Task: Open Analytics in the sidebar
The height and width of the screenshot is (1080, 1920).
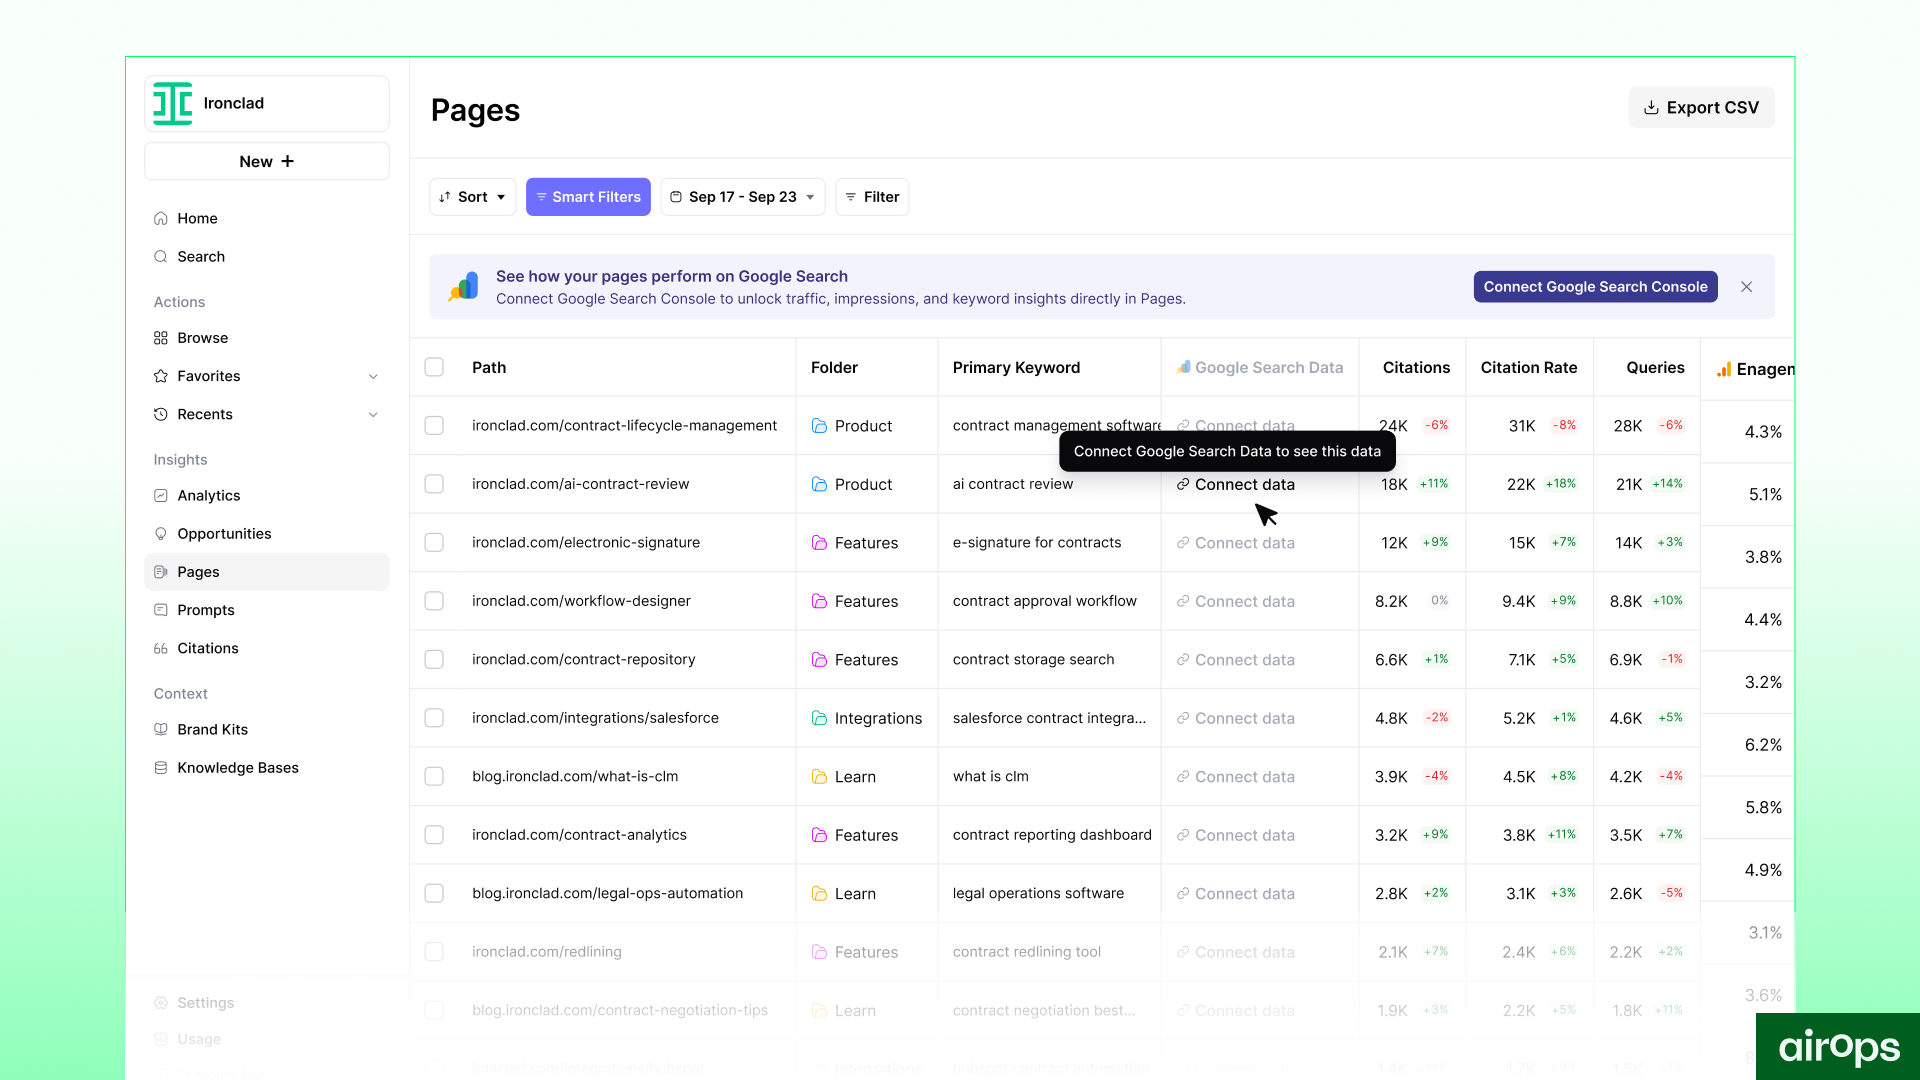Action: click(x=208, y=496)
